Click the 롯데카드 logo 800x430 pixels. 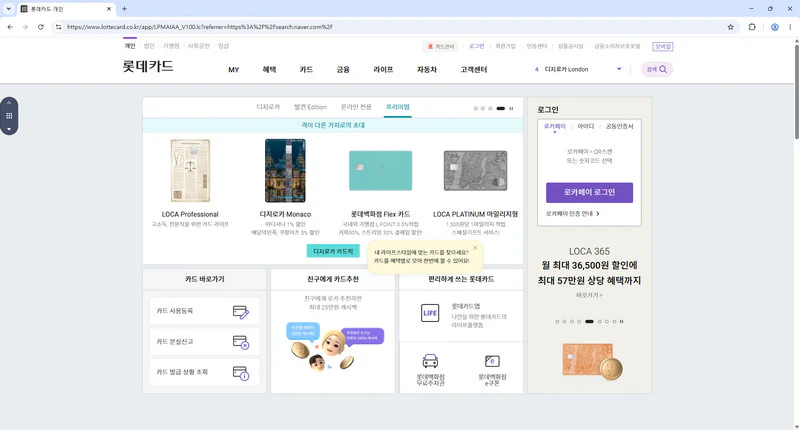click(x=148, y=66)
